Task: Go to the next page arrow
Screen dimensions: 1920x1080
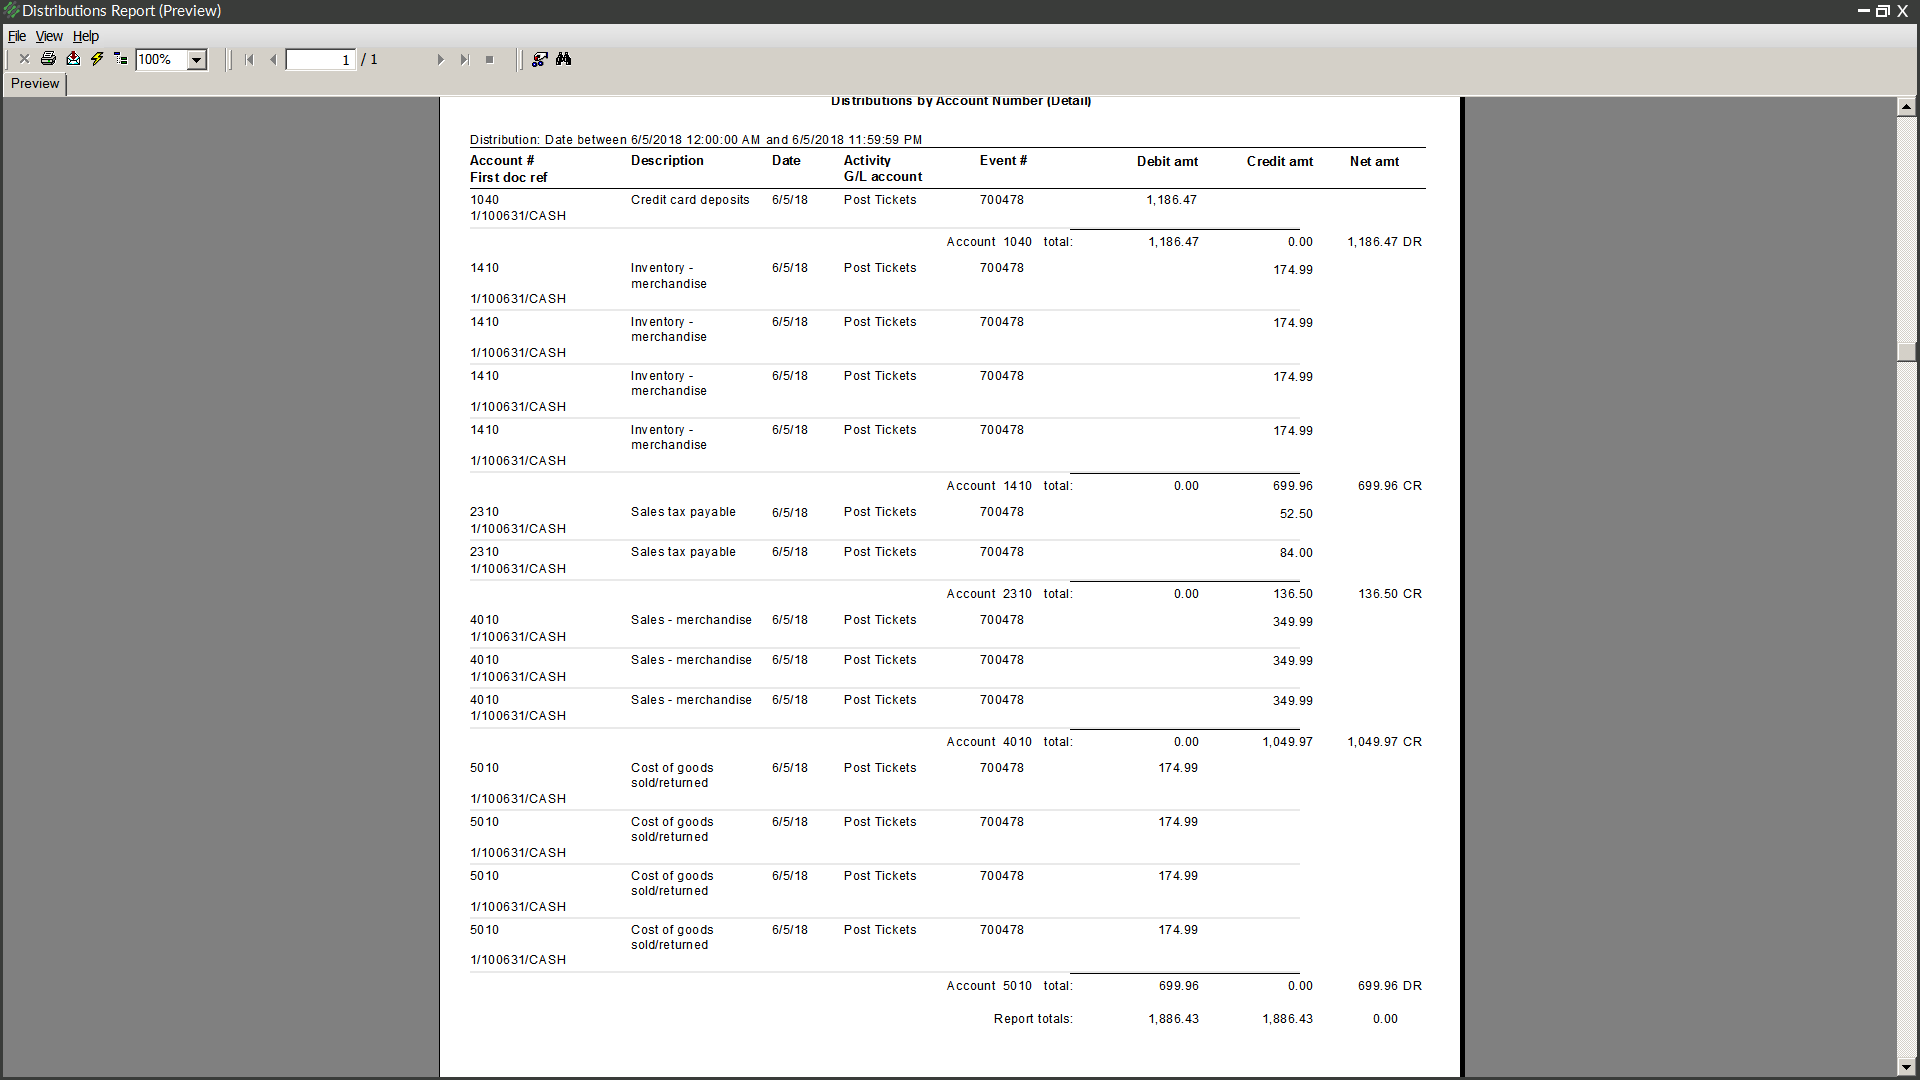Action: tap(440, 60)
